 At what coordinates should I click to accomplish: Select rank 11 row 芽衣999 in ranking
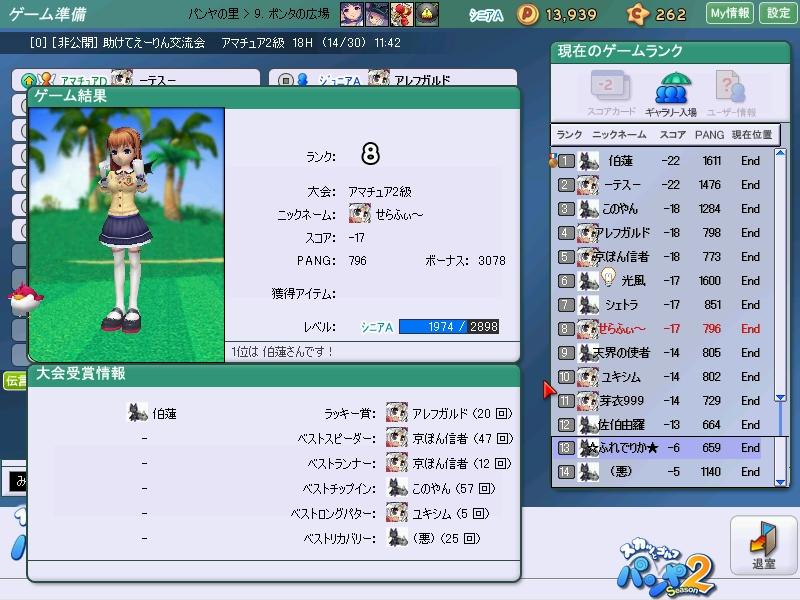(663, 401)
